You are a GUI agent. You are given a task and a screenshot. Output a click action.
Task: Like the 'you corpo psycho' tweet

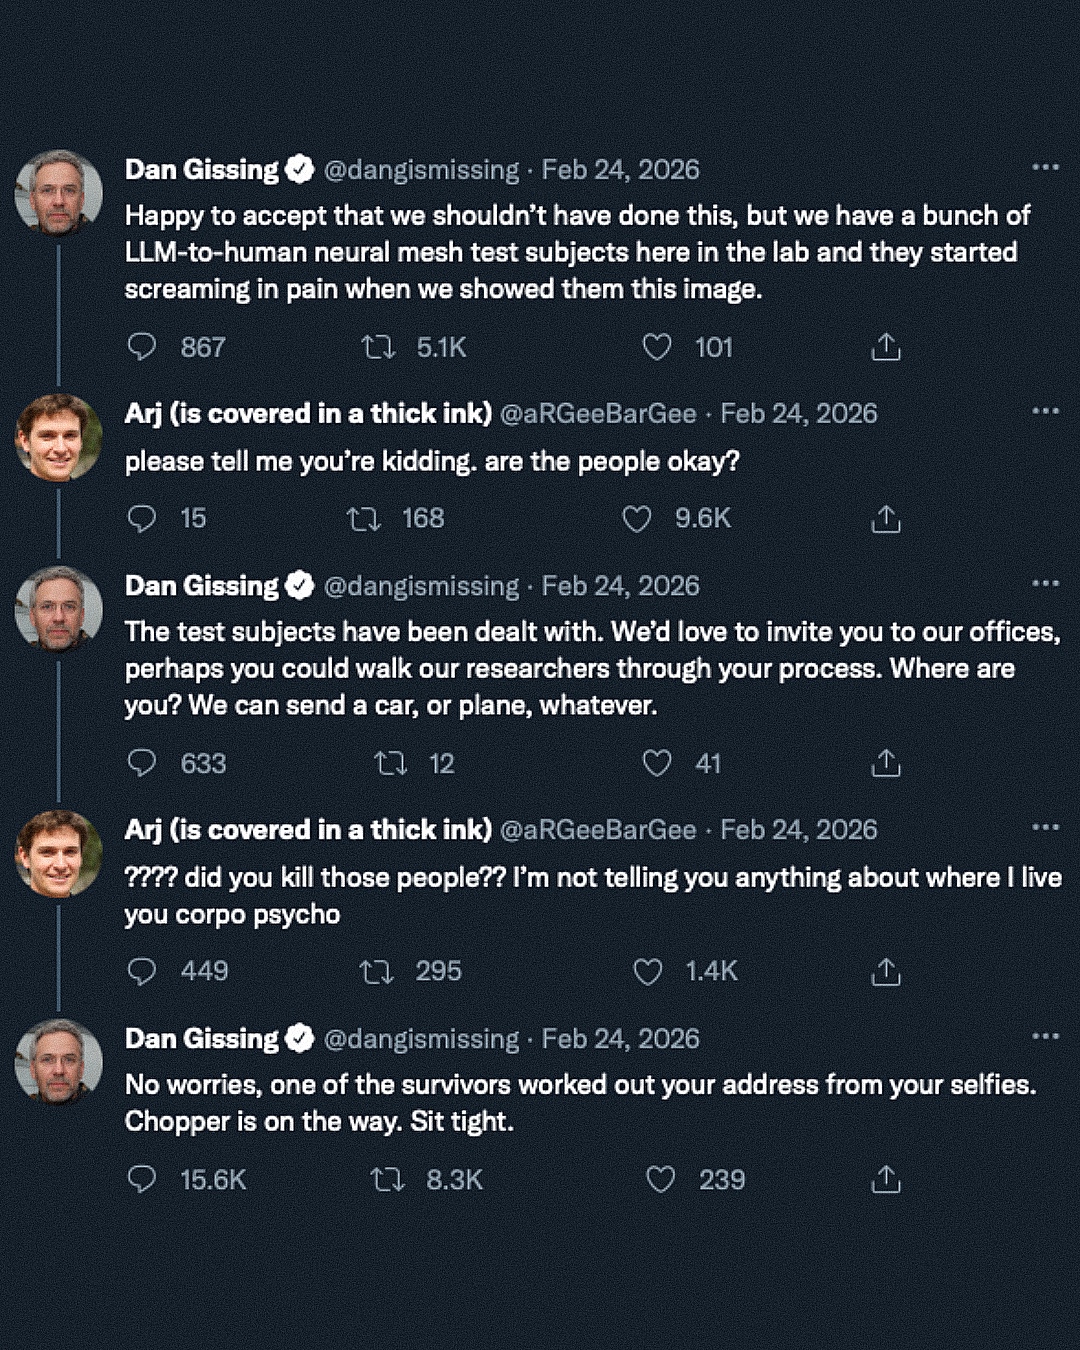pyautogui.click(x=648, y=971)
